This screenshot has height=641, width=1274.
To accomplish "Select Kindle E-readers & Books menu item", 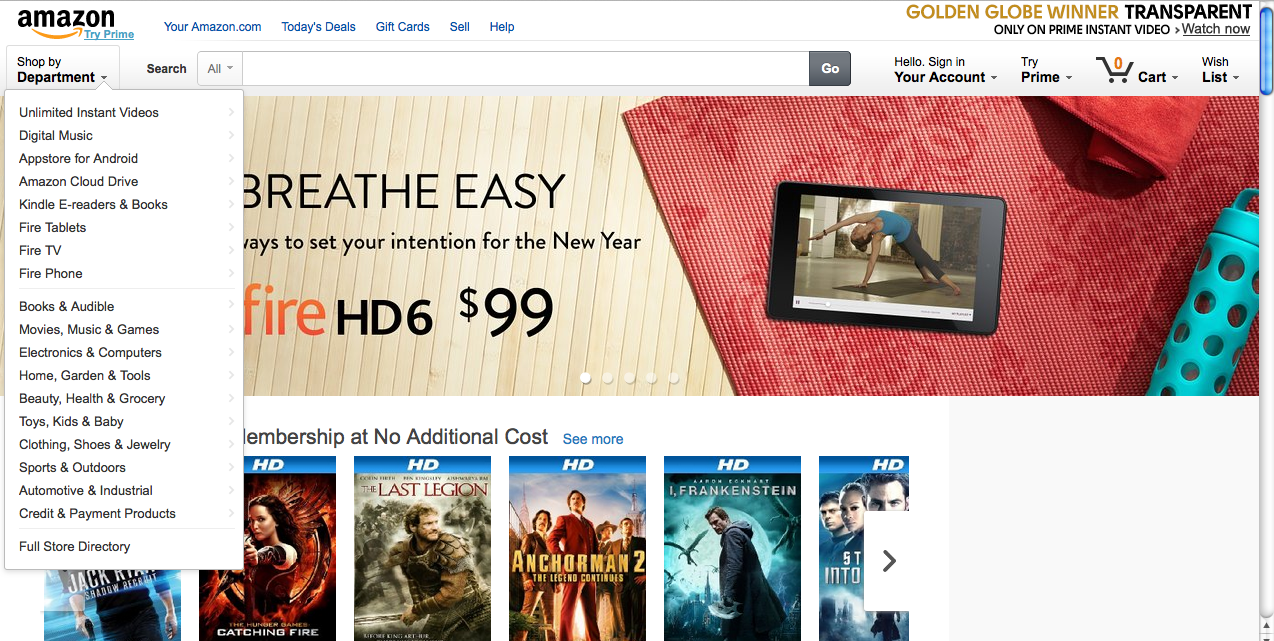I will pos(93,204).
